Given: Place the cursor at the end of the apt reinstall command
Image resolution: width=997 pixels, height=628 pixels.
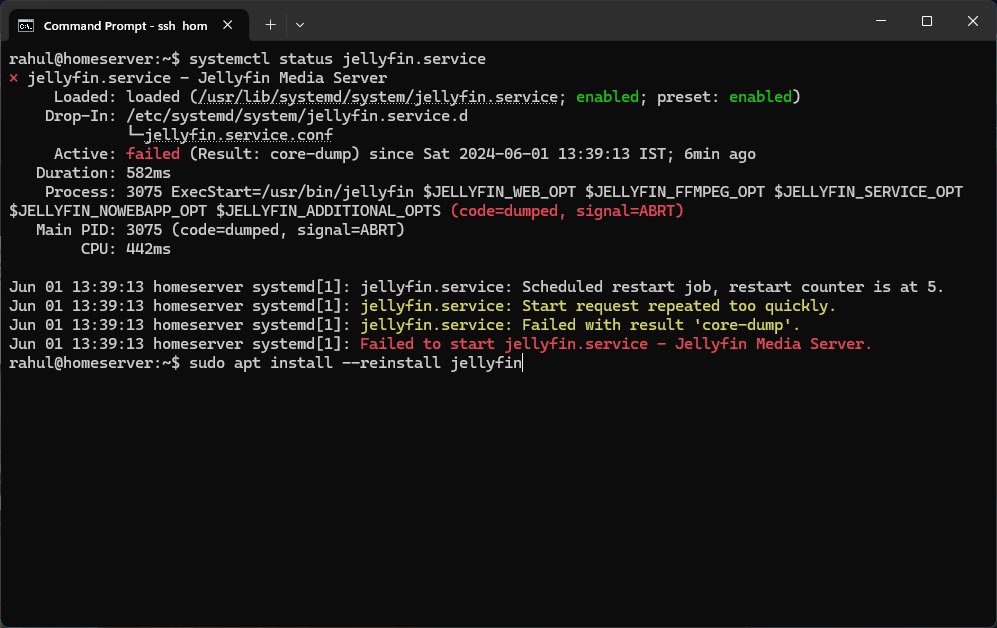Looking at the screenshot, I should pos(523,363).
